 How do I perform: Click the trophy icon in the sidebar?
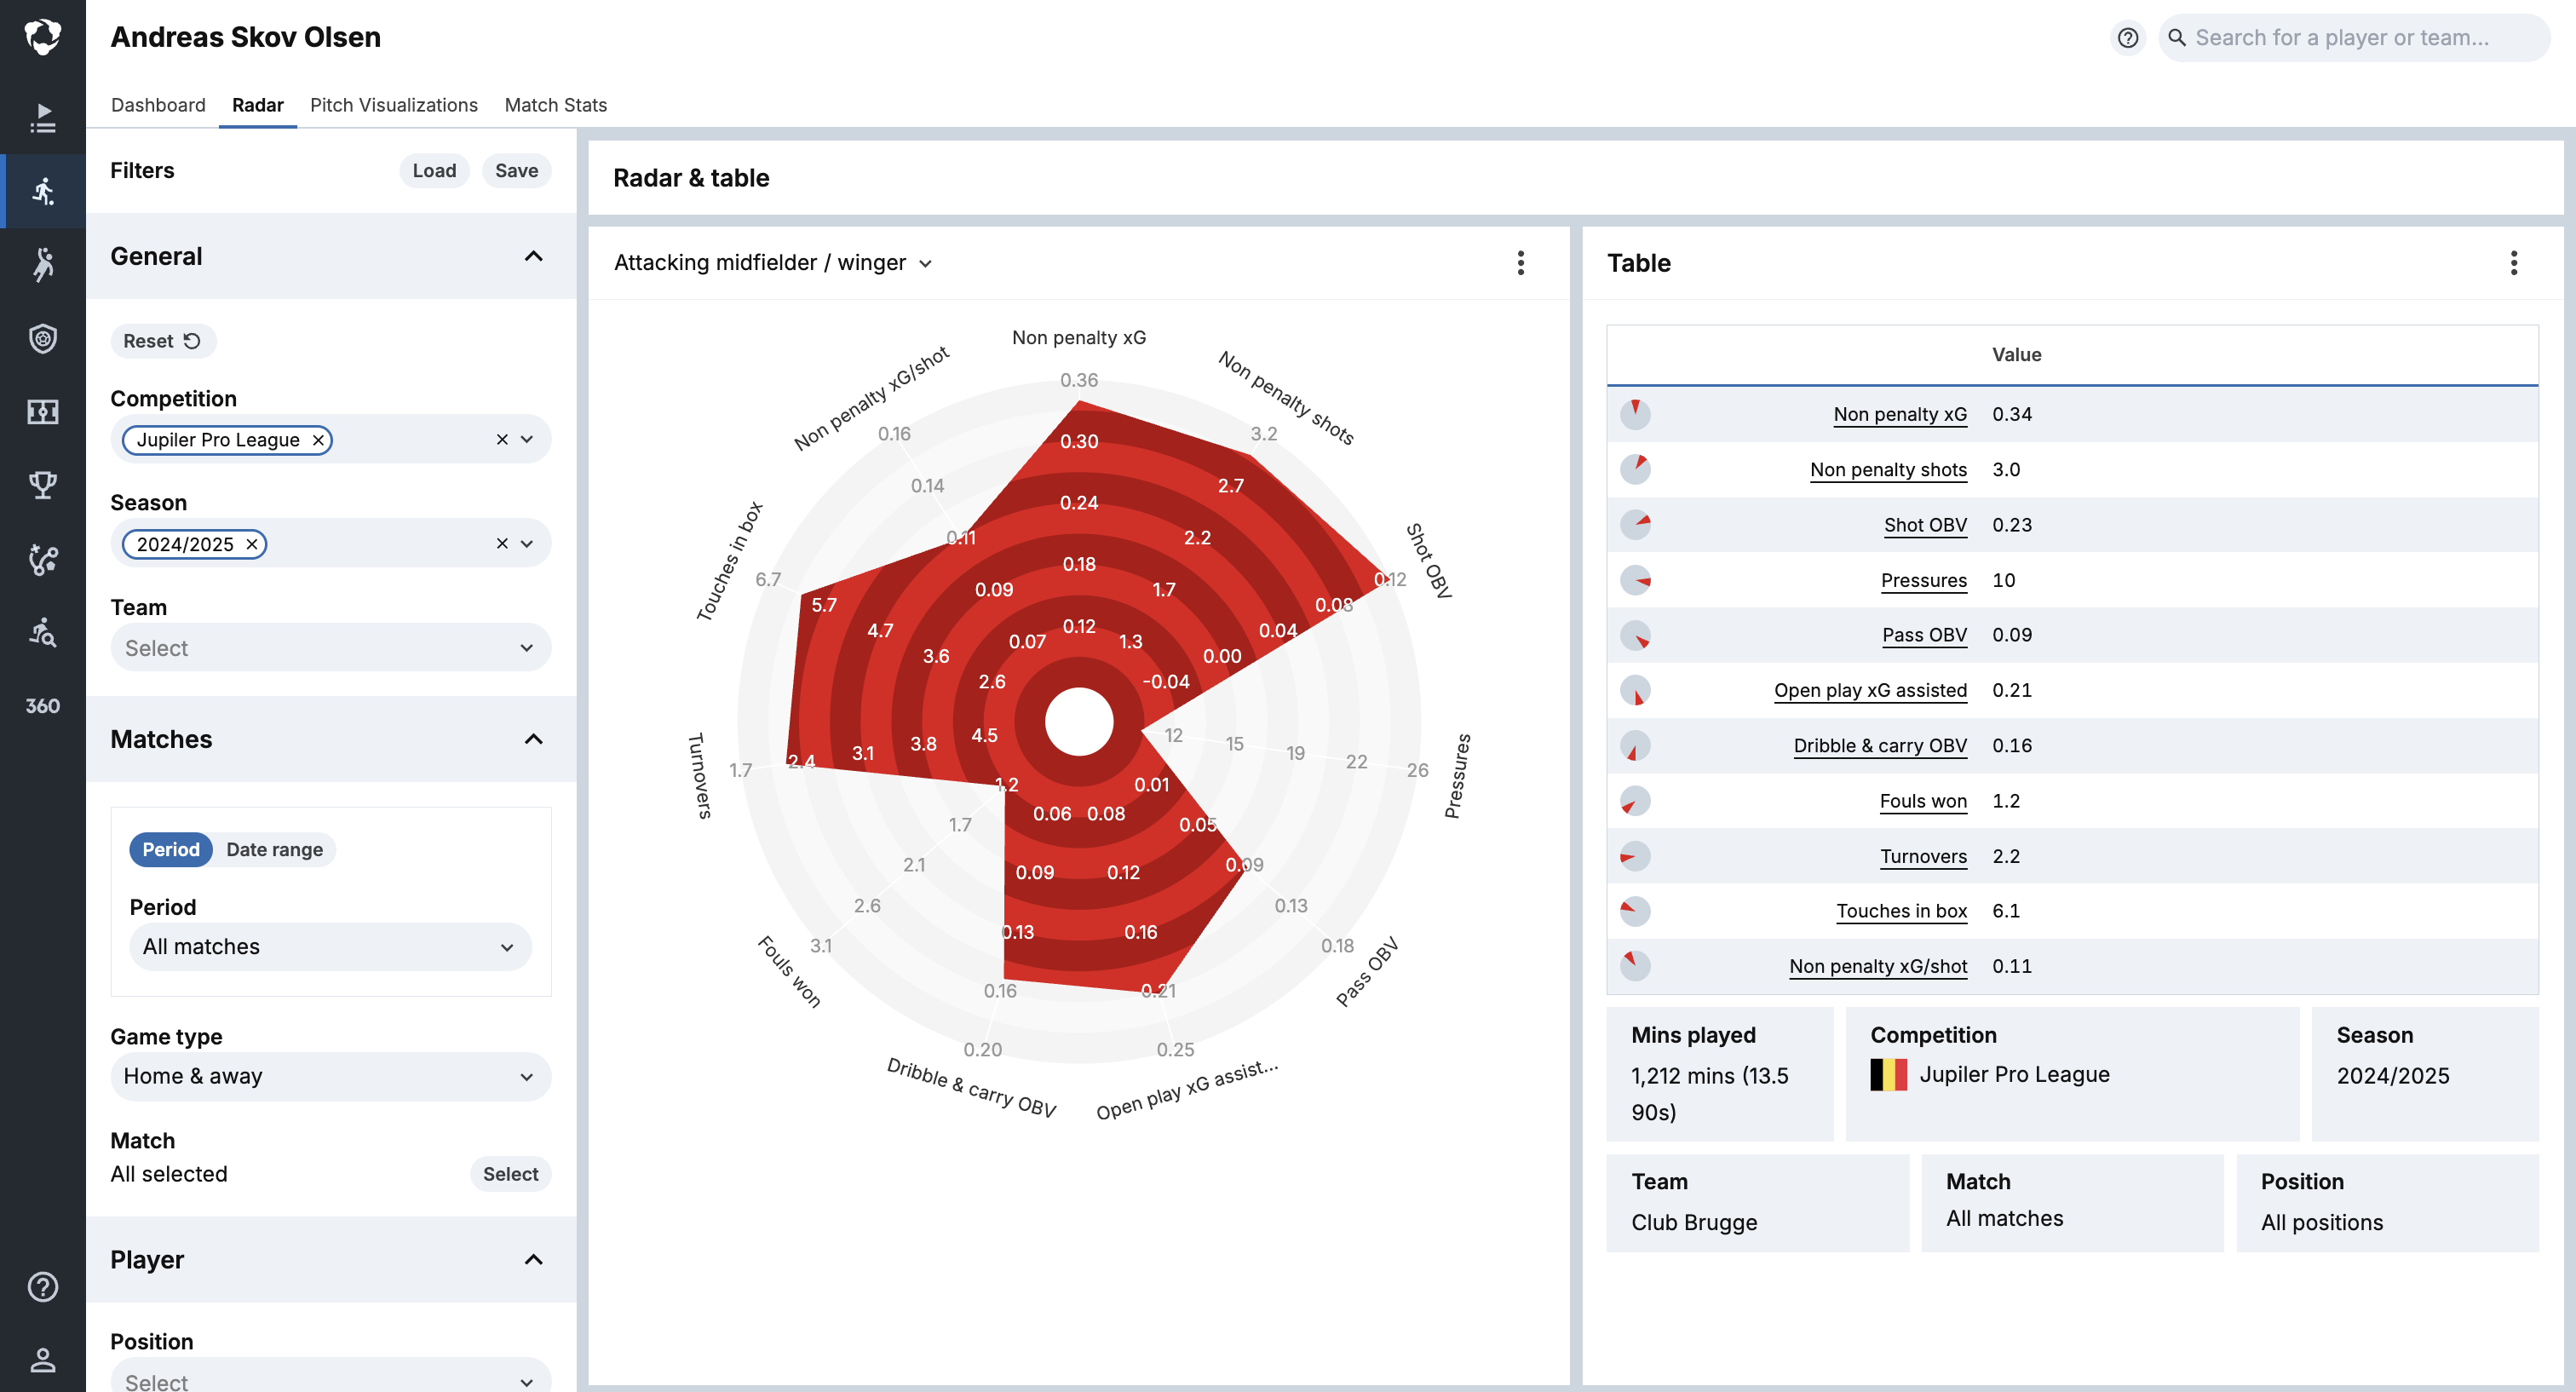[x=42, y=485]
